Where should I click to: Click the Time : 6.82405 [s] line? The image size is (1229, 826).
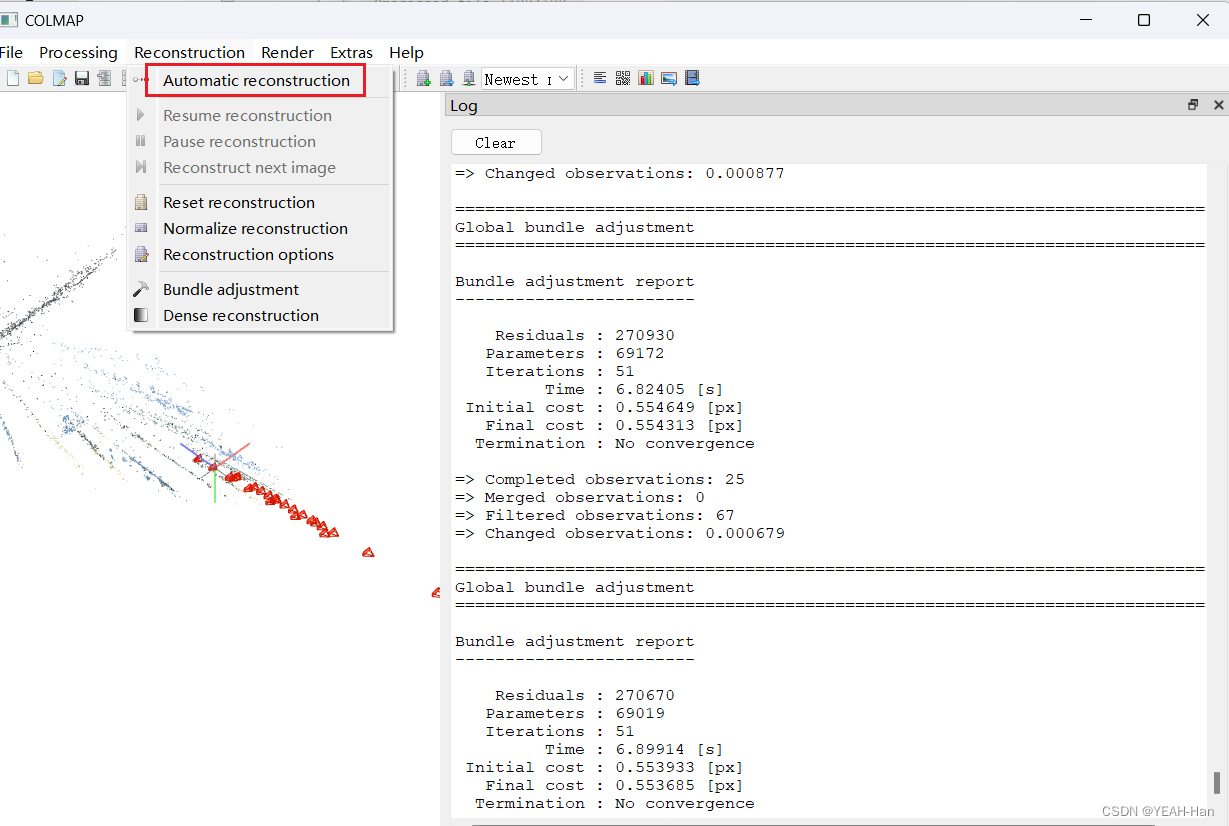coord(634,389)
